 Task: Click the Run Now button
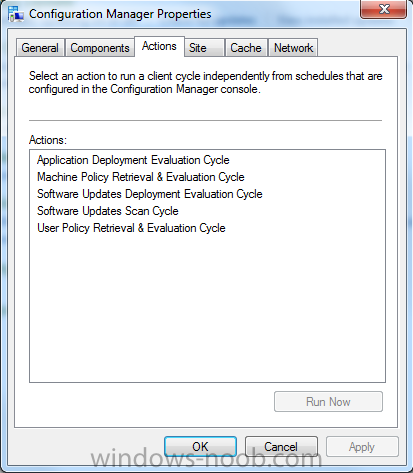pos(328,402)
